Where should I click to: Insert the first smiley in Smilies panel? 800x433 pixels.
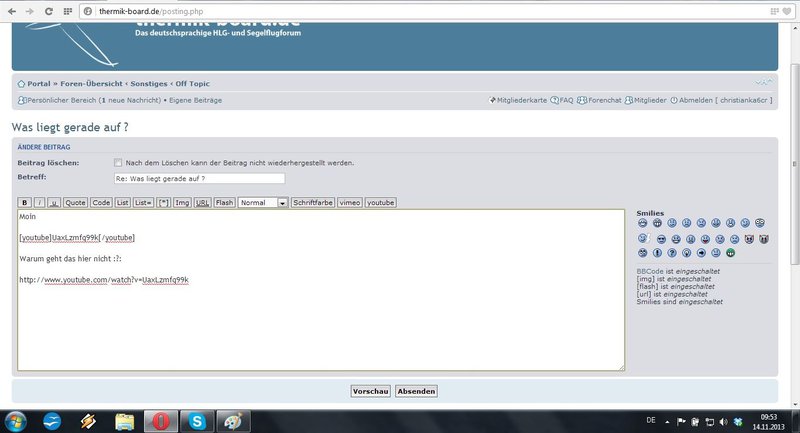click(641, 222)
